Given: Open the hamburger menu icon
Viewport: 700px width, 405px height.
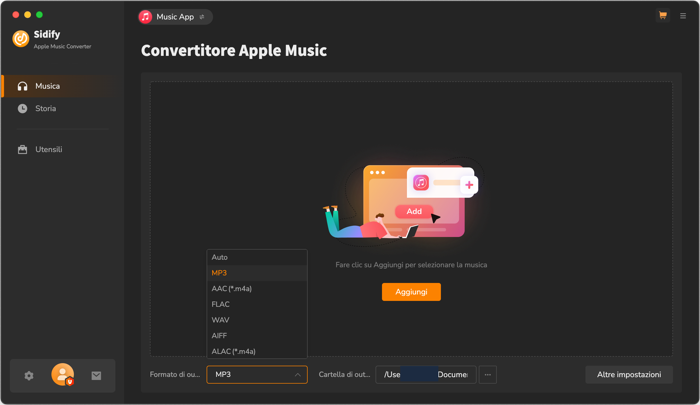Looking at the screenshot, I should click(683, 16).
